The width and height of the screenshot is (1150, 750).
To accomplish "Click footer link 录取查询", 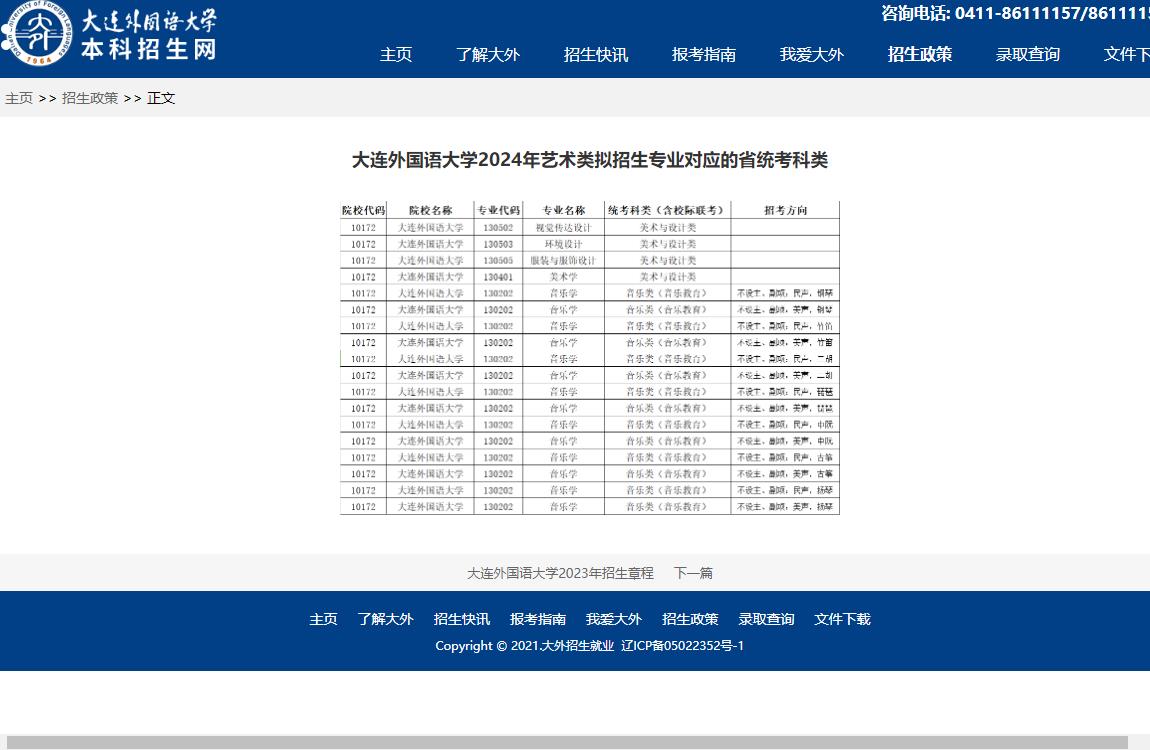I will (x=766, y=619).
